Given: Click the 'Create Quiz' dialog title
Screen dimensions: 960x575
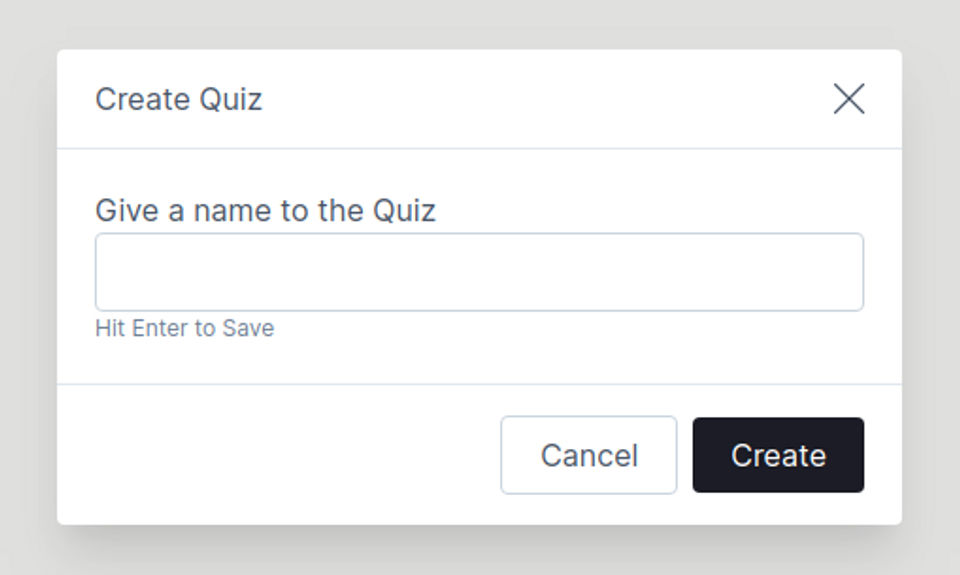Looking at the screenshot, I should [178, 100].
